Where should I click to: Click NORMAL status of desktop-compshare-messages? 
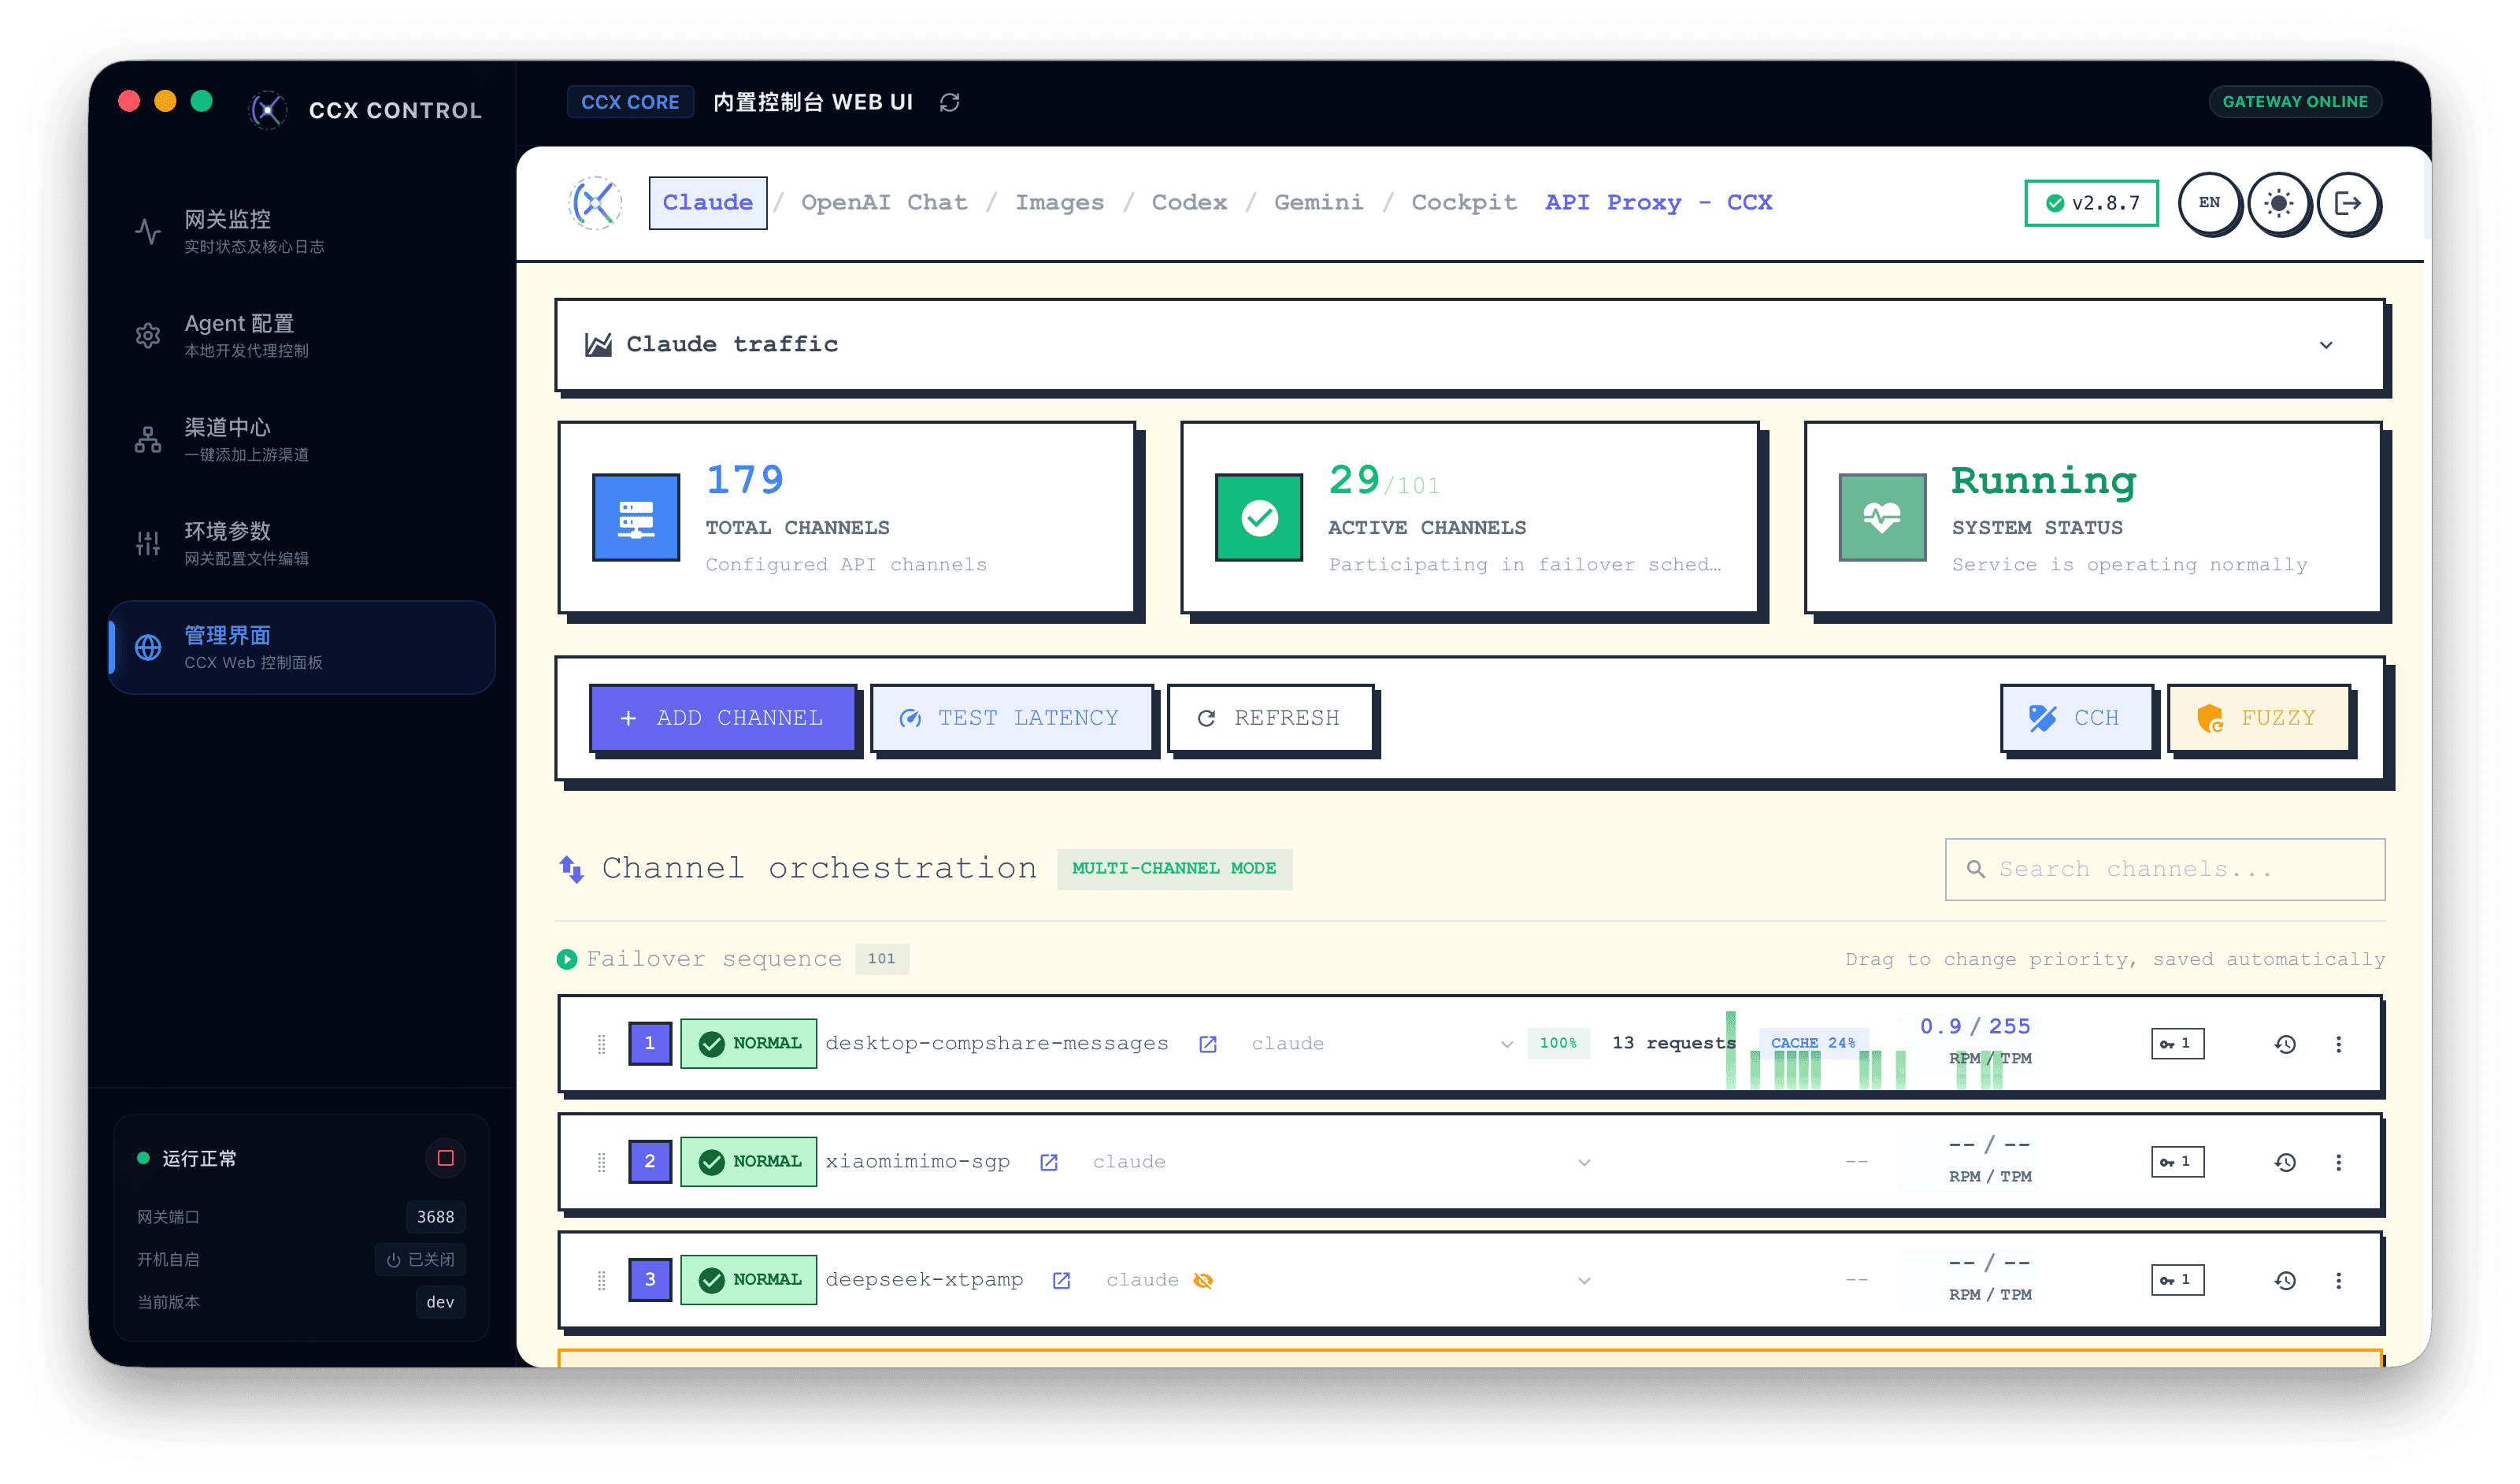[749, 1044]
